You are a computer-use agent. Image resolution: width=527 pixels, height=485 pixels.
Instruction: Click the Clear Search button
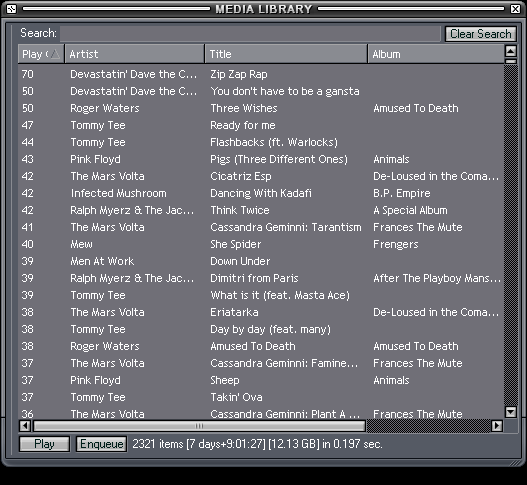point(481,34)
